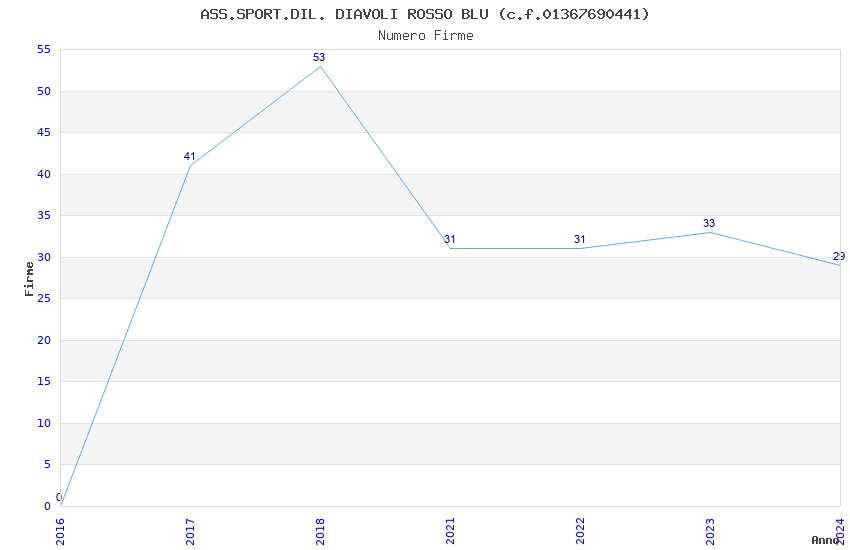This screenshot has width=850, height=550.
Task: Click the y-axis value 10
Action: [44, 423]
